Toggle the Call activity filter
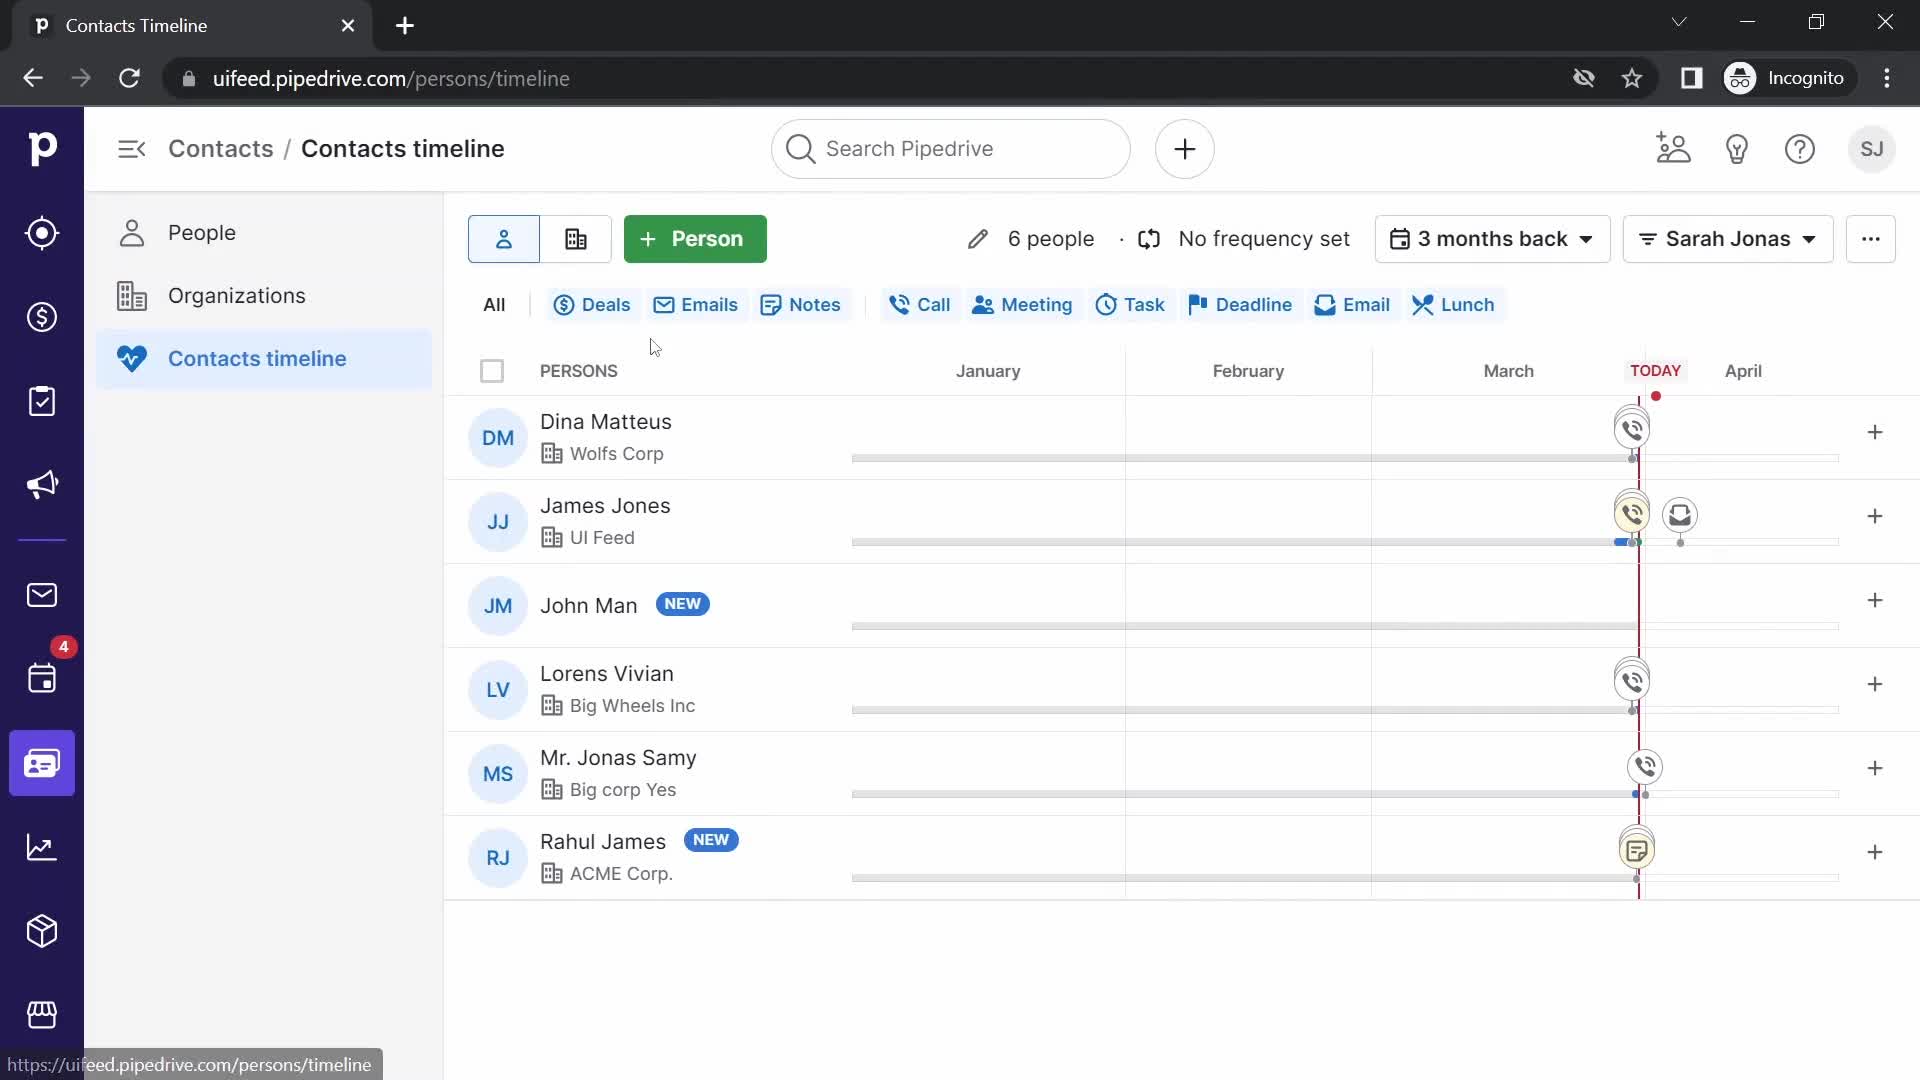 920,305
